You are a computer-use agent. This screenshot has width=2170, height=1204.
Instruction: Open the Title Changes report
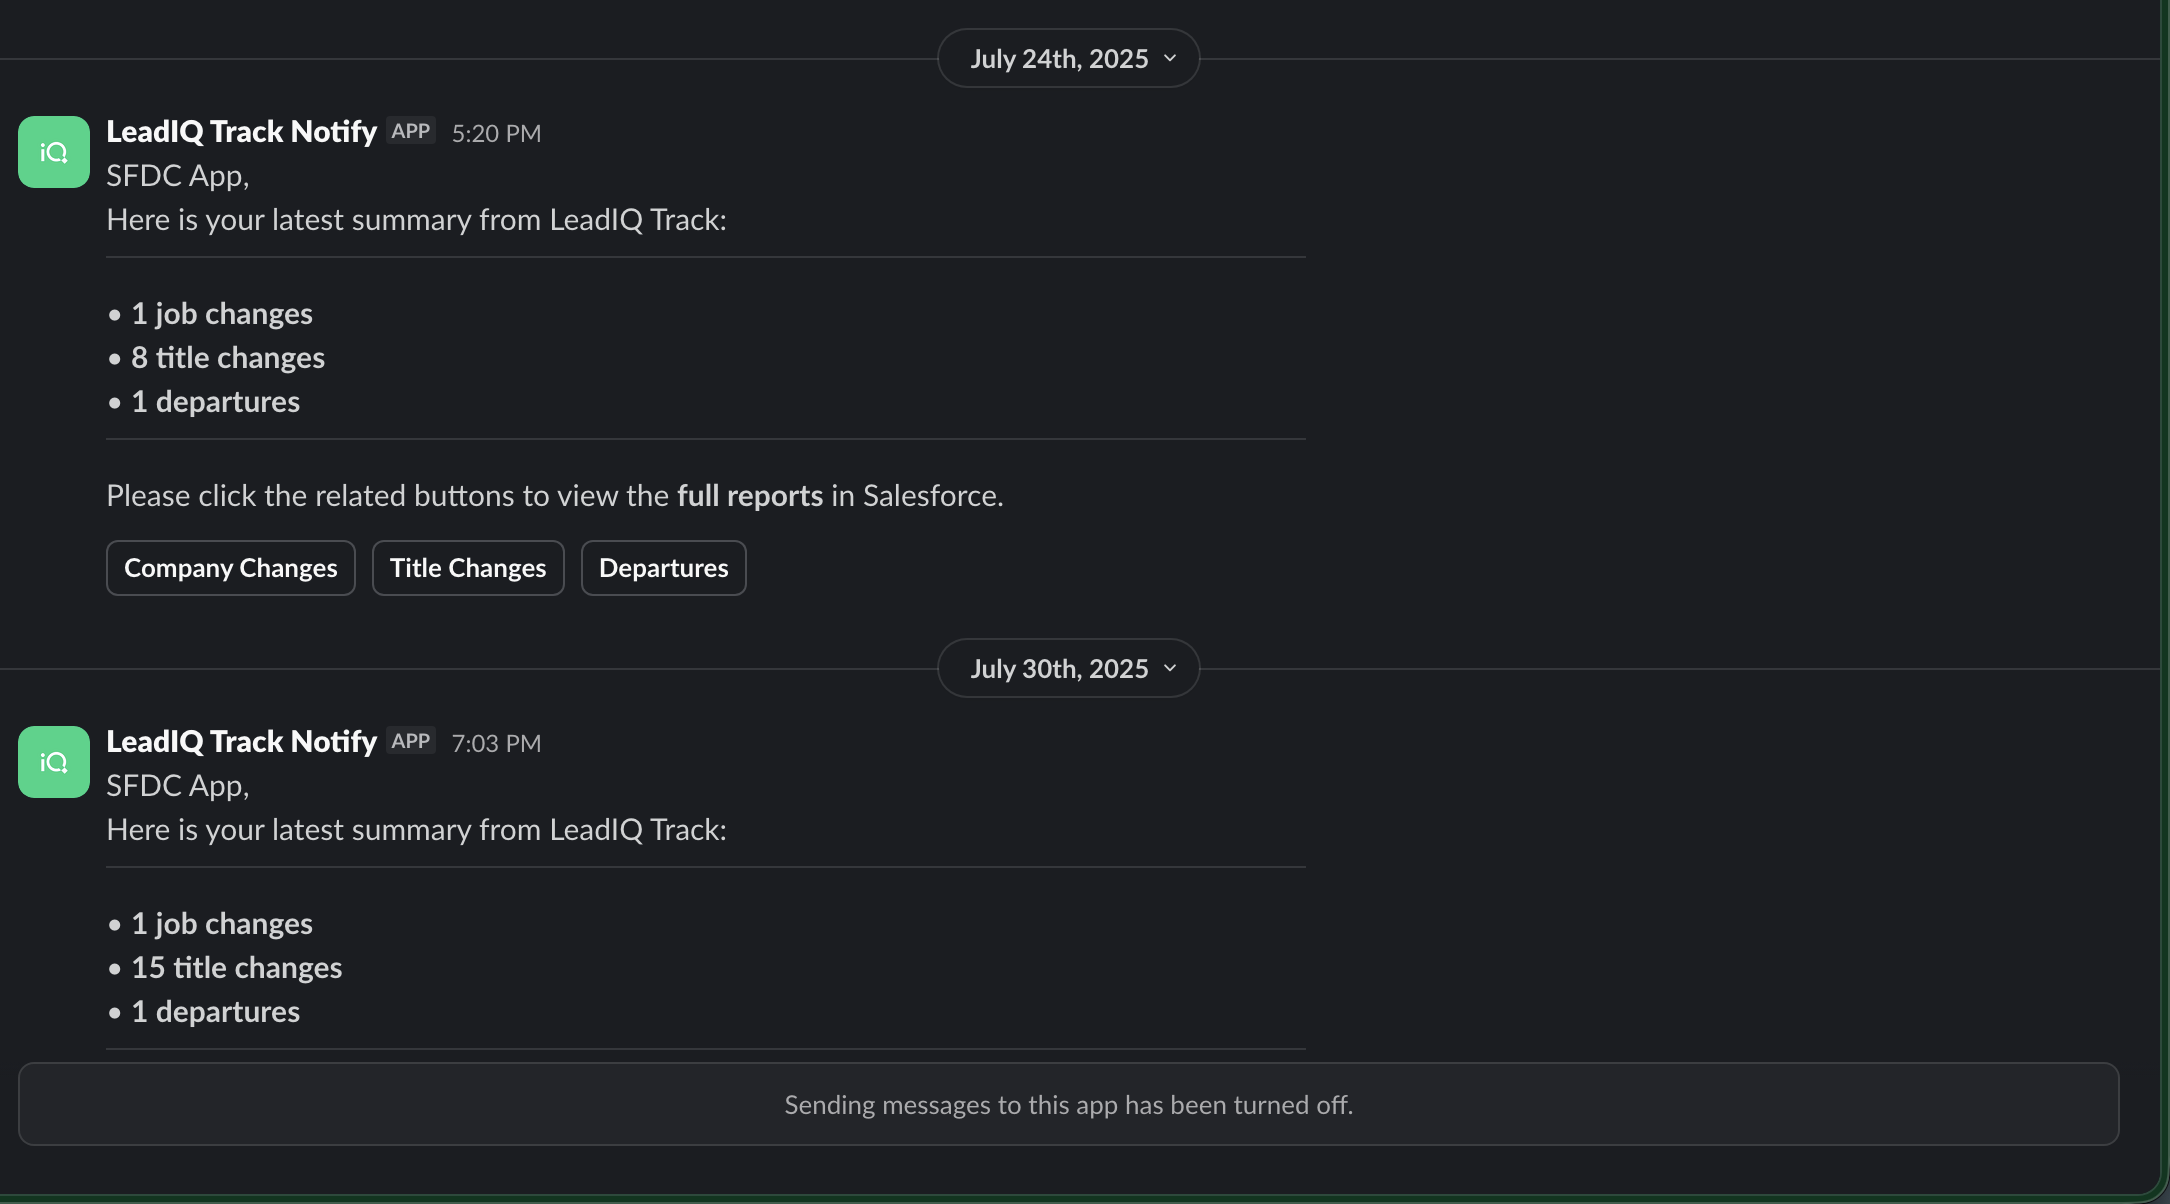[467, 567]
